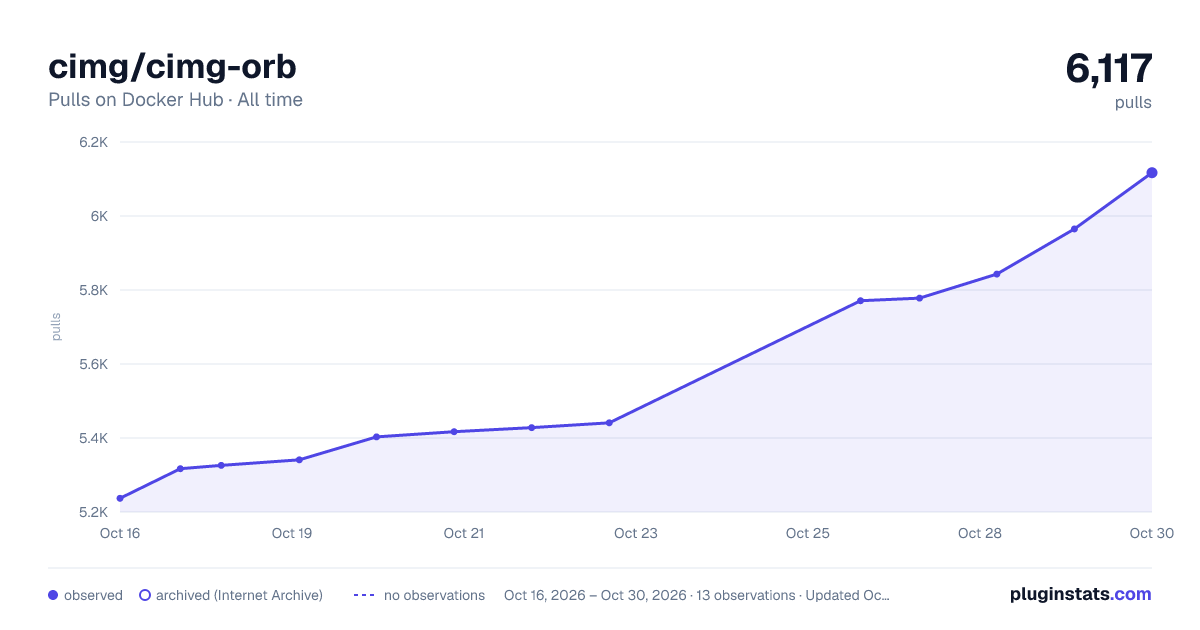Image resolution: width=1200 pixels, height=630 pixels.
Task: Click the '6K' y-axis label
Action: pyautogui.click(x=99, y=216)
